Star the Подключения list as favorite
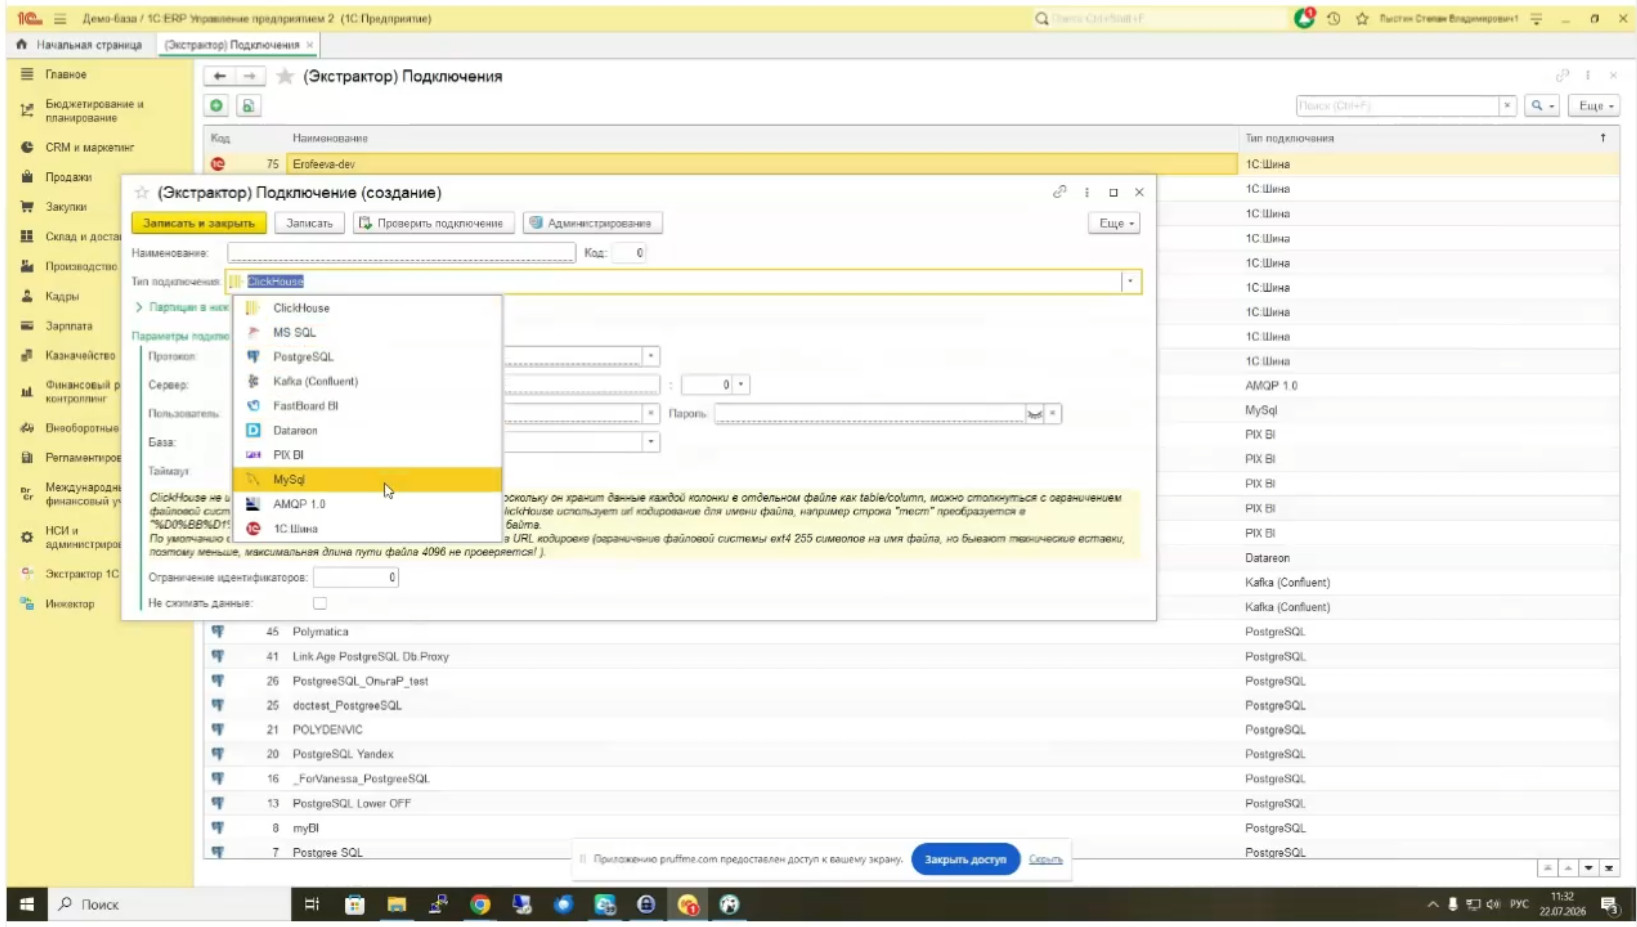Viewport: 1637px width, 927px height. 285,76
